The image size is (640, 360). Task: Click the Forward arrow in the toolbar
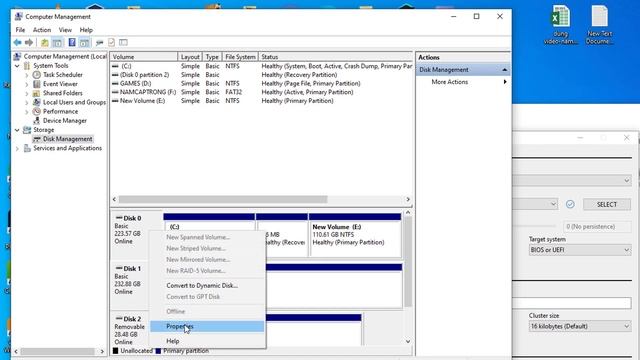[29, 42]
